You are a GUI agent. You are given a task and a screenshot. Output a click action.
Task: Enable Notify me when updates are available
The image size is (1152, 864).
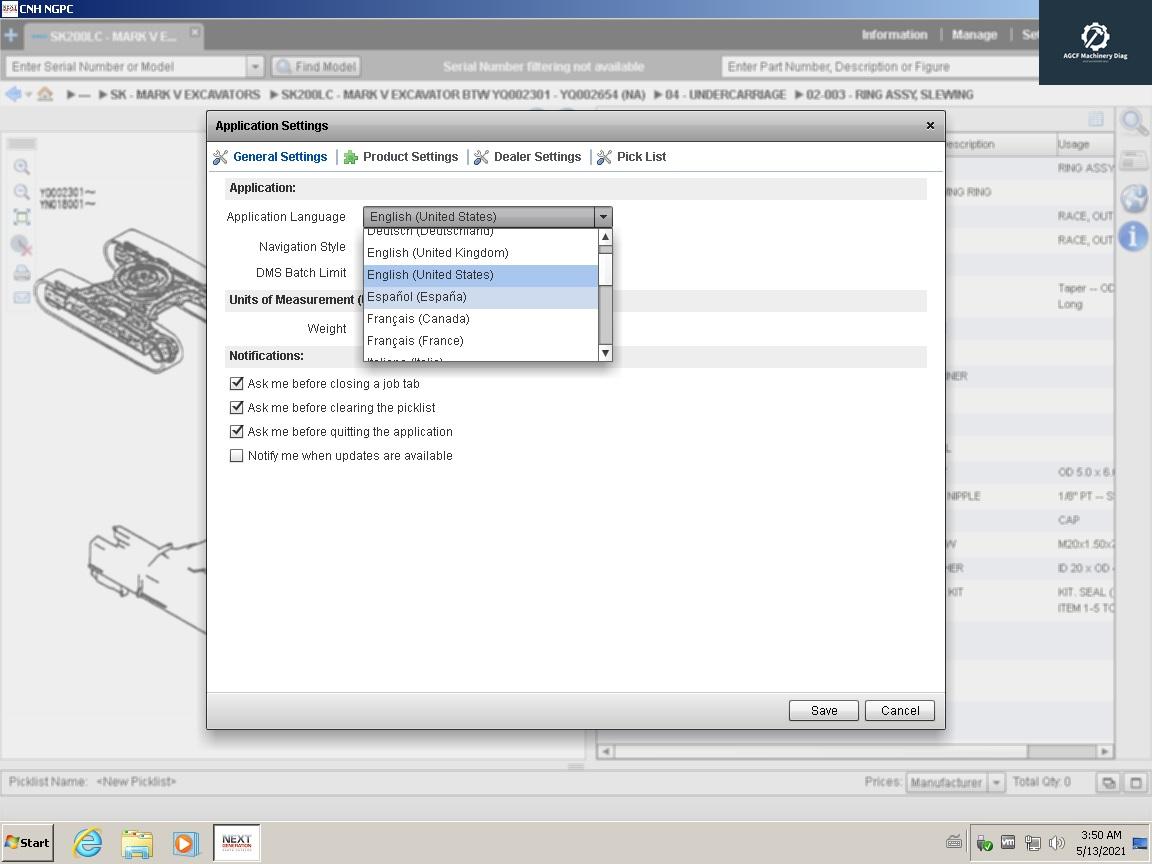click(236, 455)
